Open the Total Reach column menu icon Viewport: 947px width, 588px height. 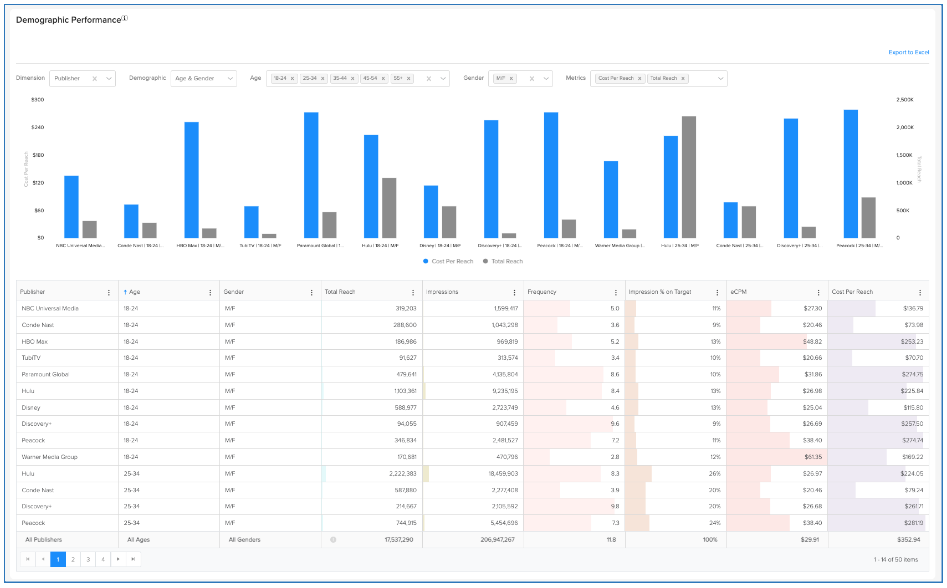tap(413, 292)
